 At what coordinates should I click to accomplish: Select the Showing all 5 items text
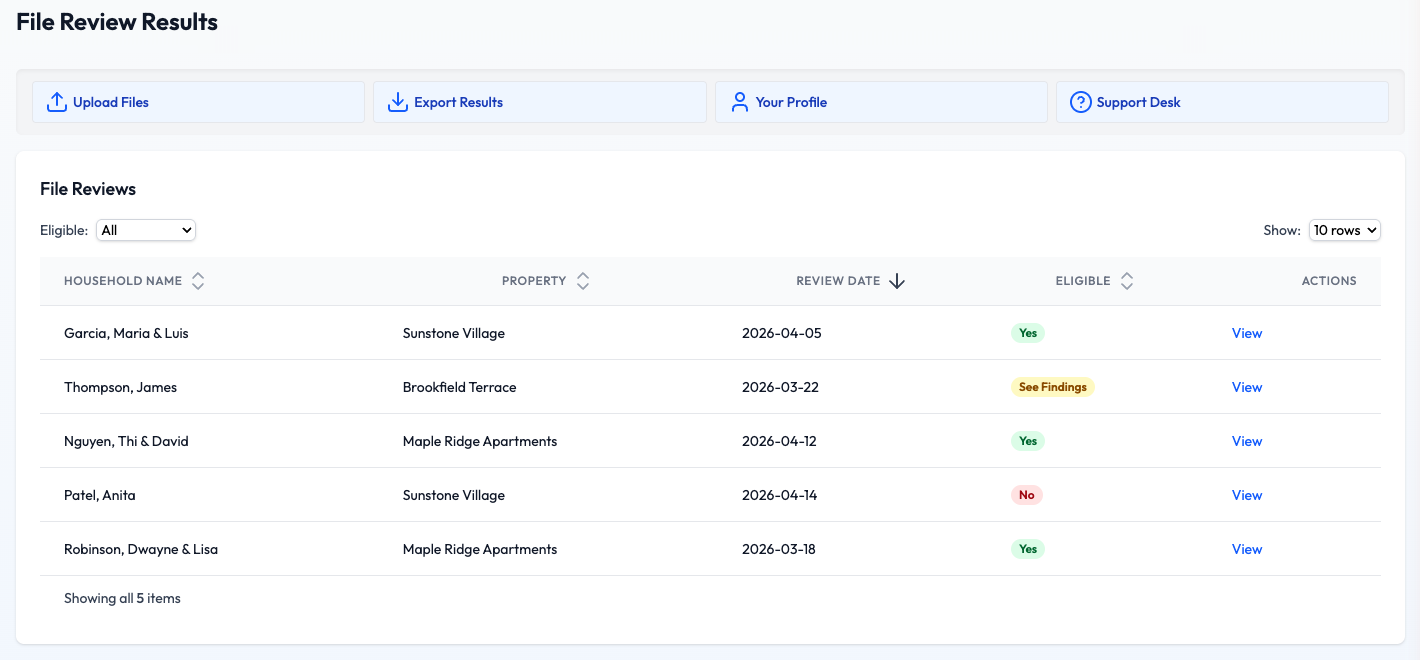[x=122, y=597]
